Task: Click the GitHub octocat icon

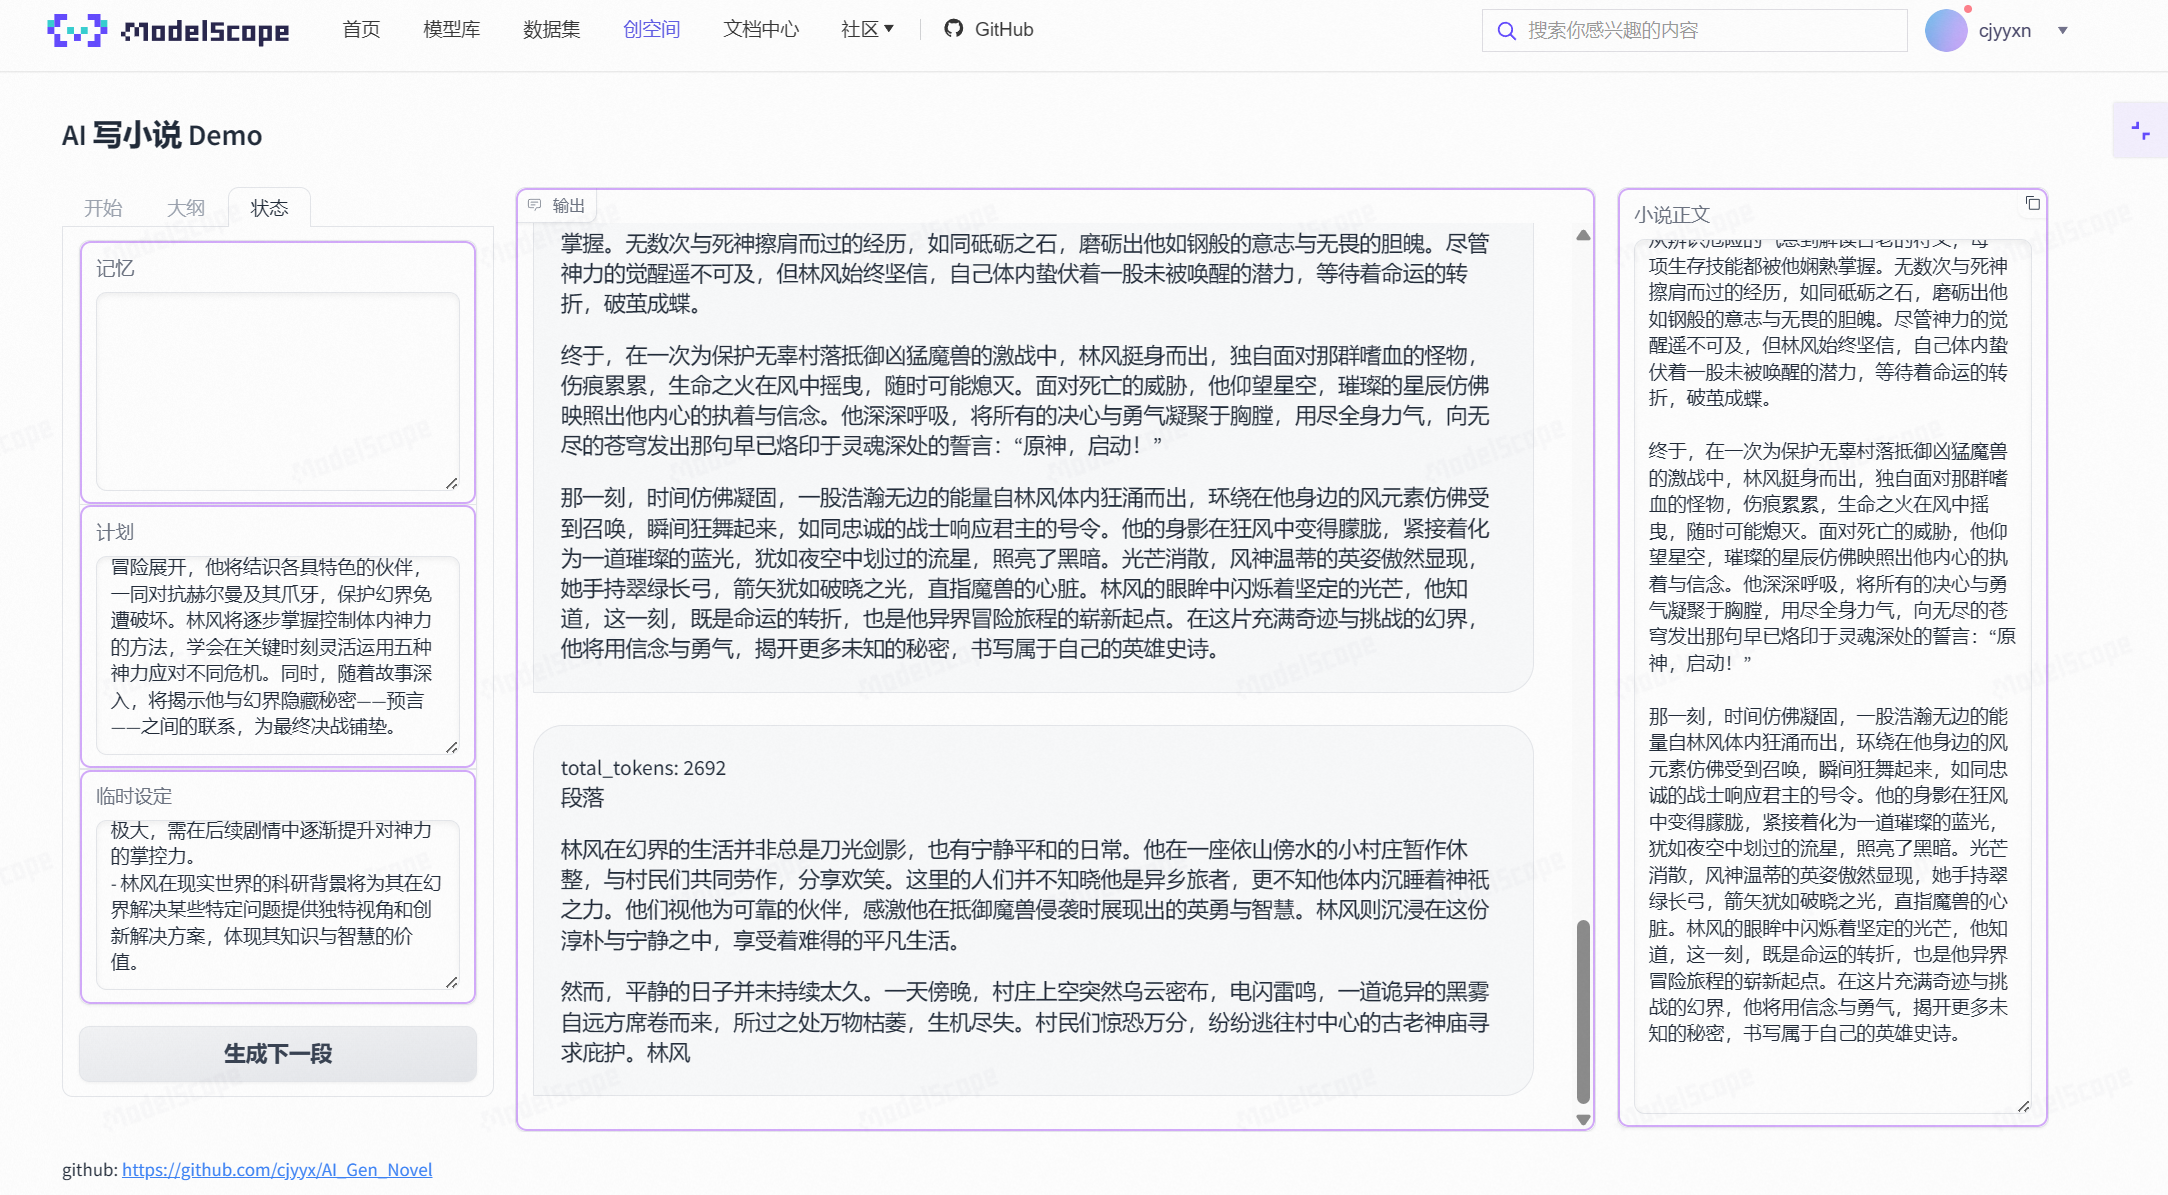Action: click(954, 29)
